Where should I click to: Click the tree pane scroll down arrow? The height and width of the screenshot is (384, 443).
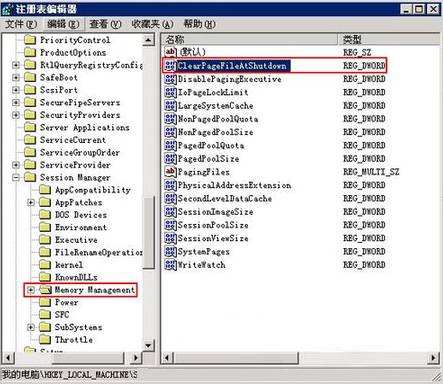pos(148,346)
